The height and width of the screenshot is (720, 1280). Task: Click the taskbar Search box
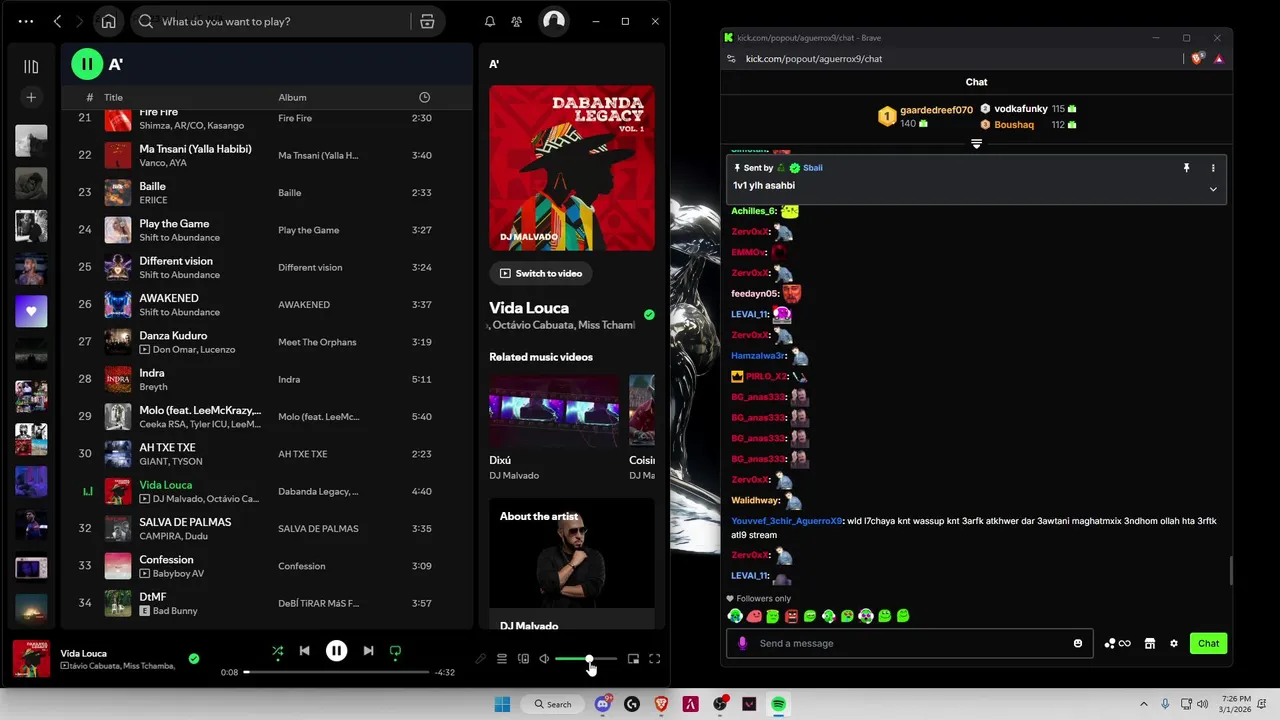553,704
